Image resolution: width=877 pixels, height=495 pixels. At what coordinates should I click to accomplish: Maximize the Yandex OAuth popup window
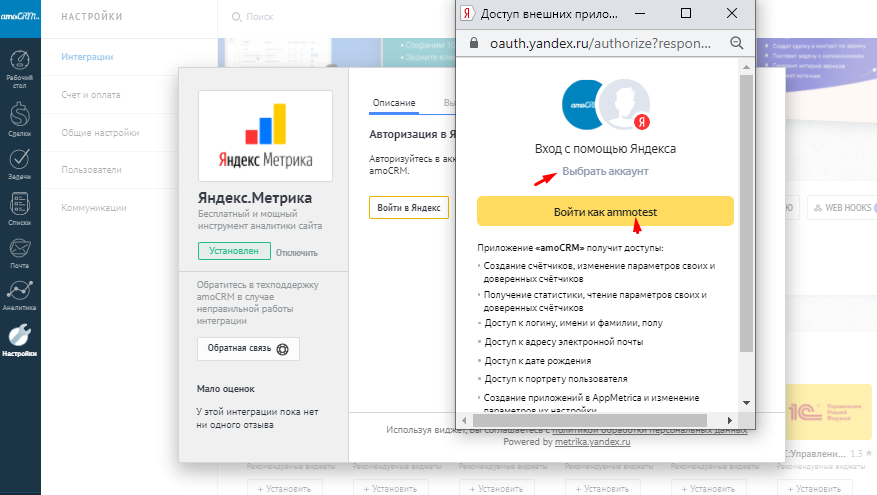[686, 13]
